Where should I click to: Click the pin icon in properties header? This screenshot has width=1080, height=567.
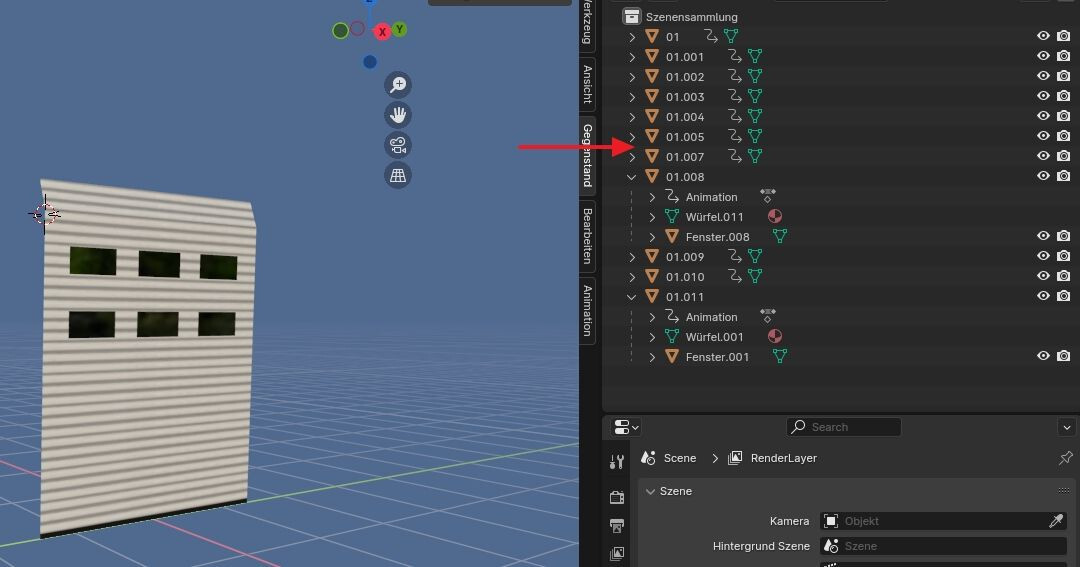click(x=1066, y=457)
